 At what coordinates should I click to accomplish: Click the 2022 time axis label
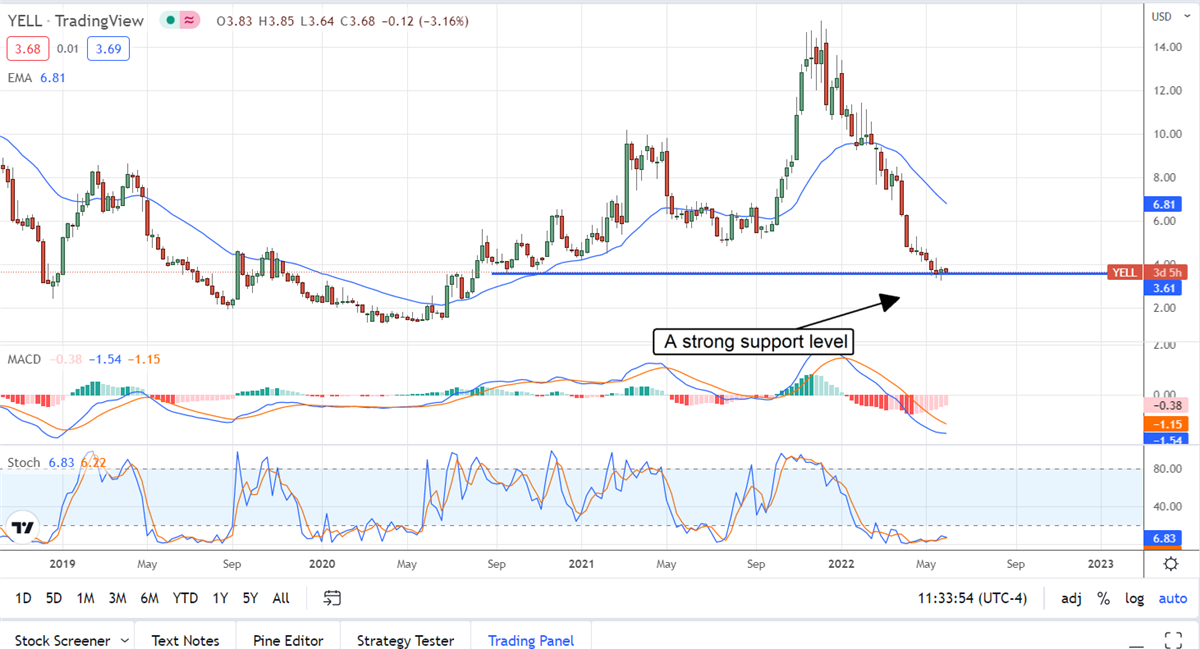click(841, 563)
